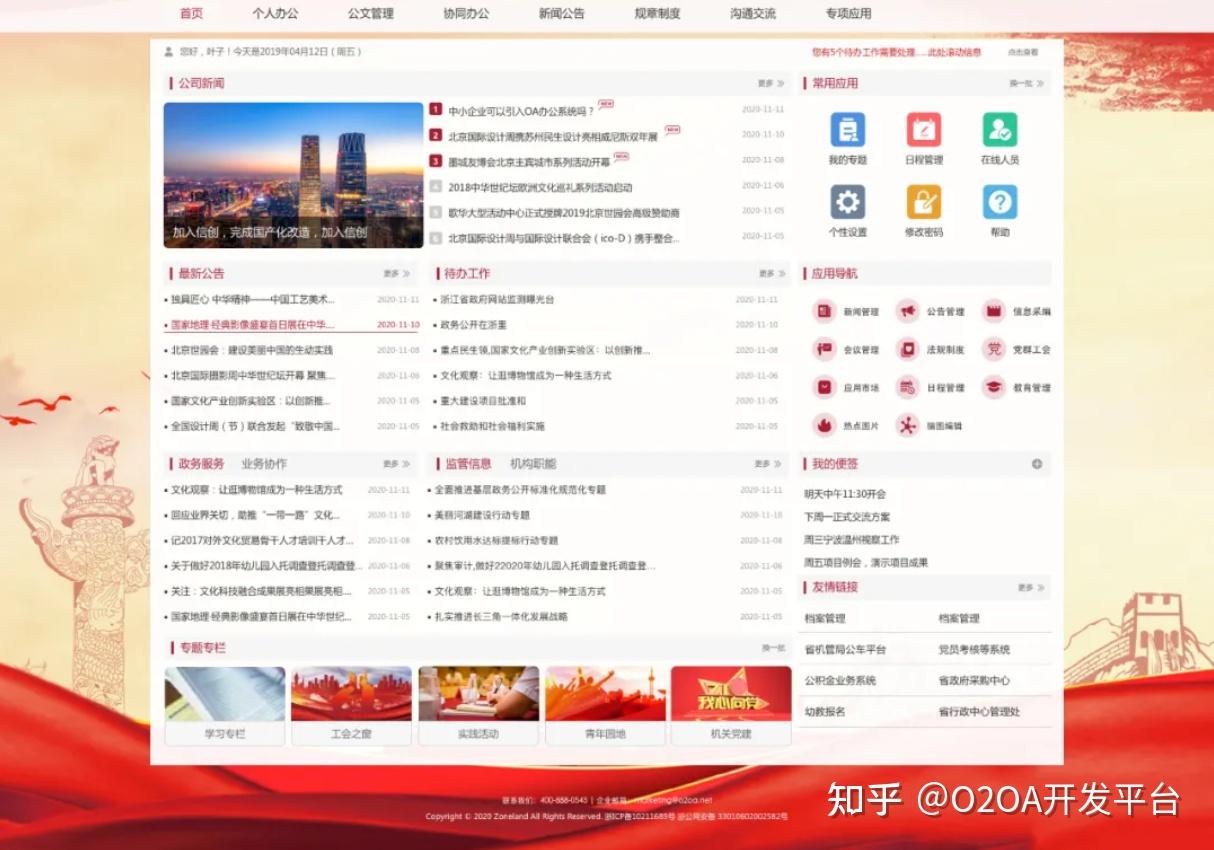Image resolution: width=1214 pixels, height=850 pixels.
Task: Open to-do item 浙江省政府网站监测曝光台
Action: point(497,300)
